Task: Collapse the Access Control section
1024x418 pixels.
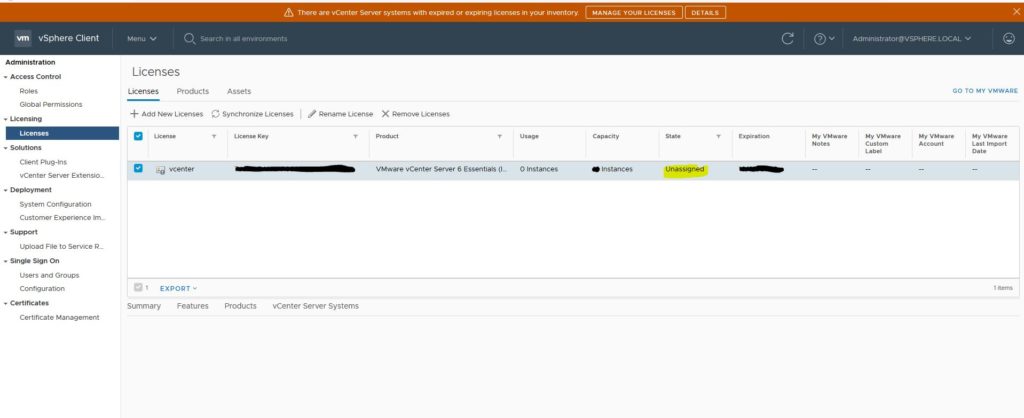Action: [5, 77]
